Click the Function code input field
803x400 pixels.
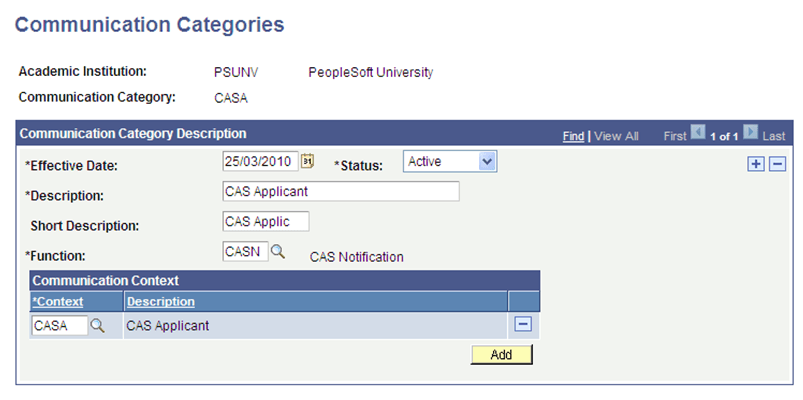click(245, 252)
